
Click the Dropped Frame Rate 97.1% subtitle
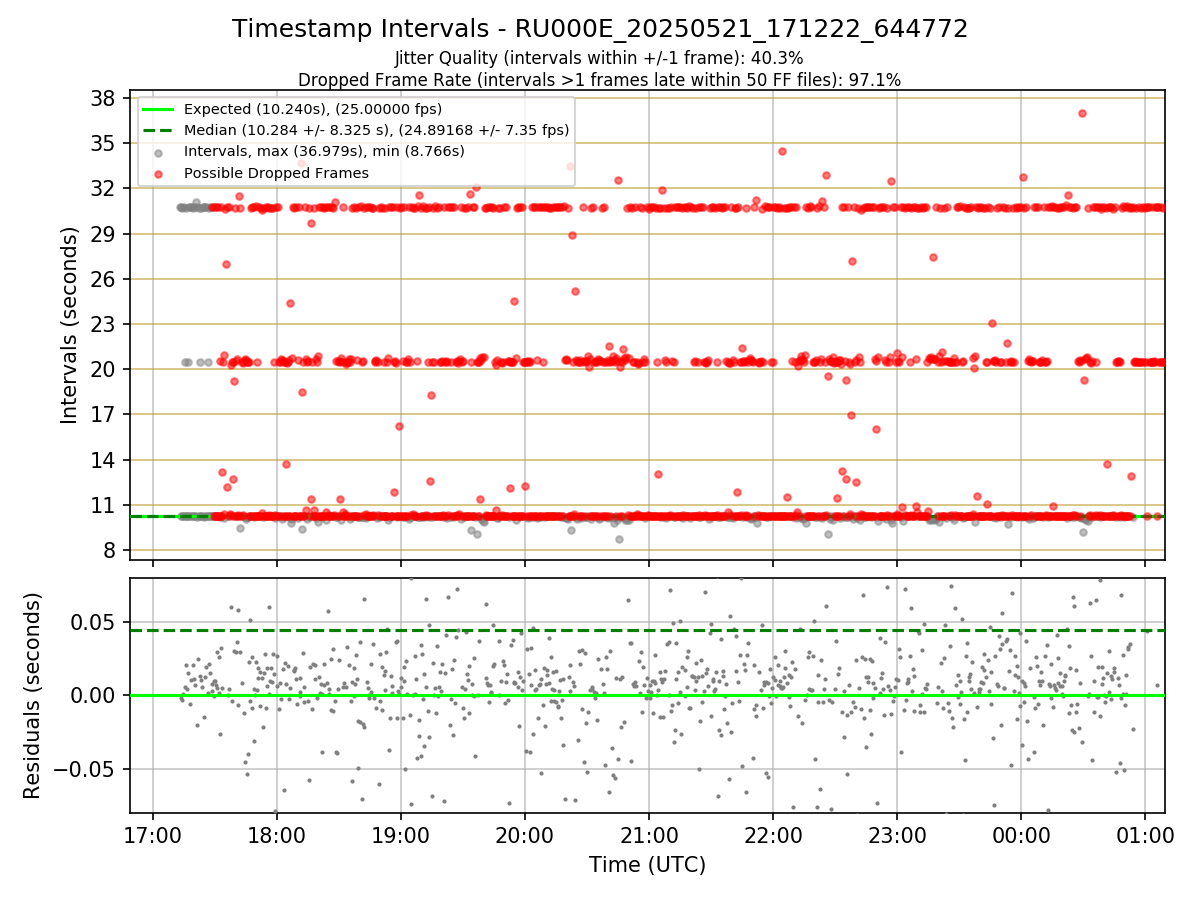[599, 79]
